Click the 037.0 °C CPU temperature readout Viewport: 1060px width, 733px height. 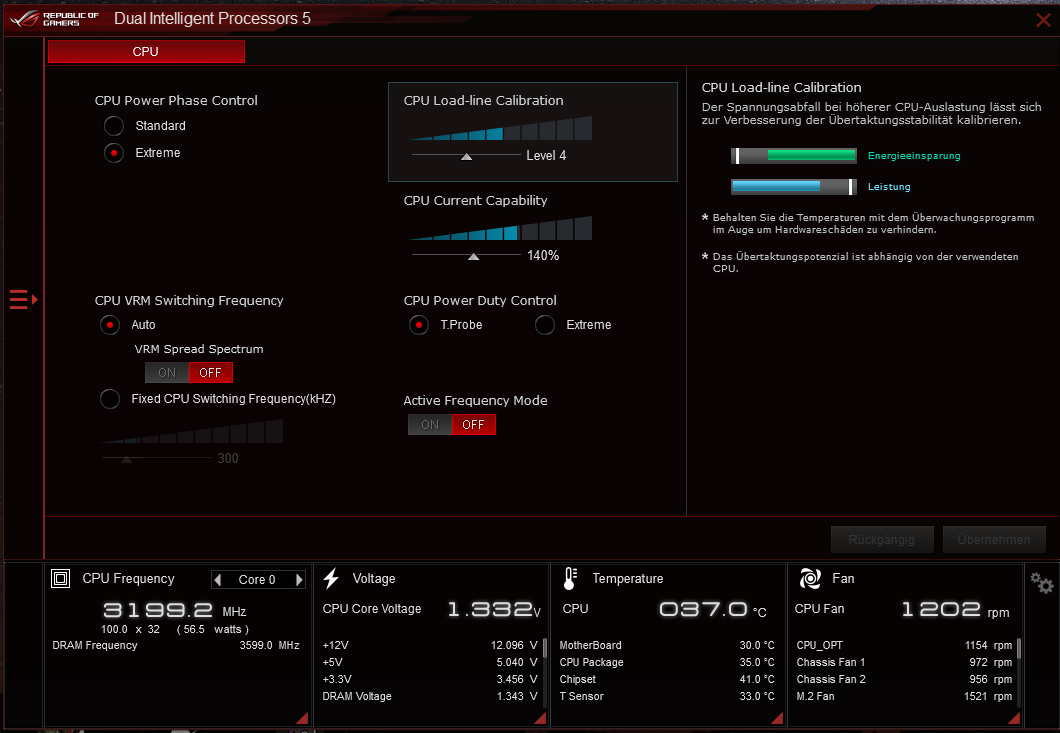[x=713, y=610]
